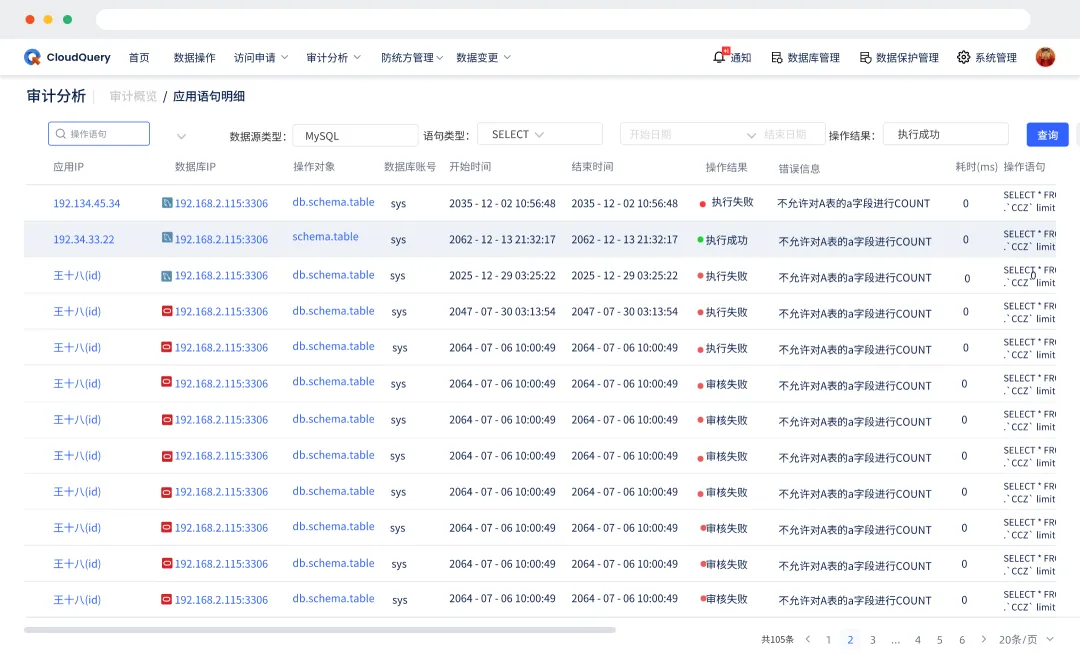The width and height of the screenshot is (1080, 666).
Task: Select 首页 in the navigation bar
Action: coord(139,57)
